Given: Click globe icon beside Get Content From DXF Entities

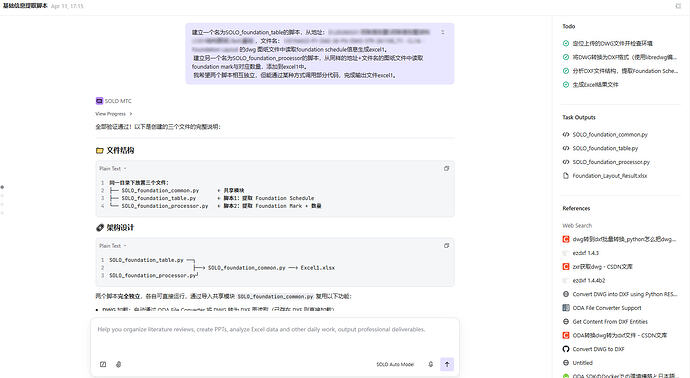Looking at the screenshot, I should point(566,322).
